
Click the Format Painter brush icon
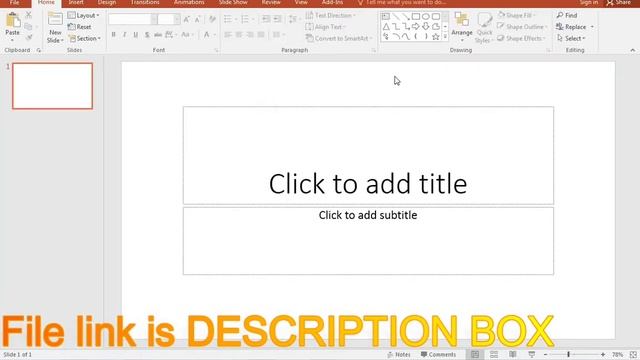29,38
